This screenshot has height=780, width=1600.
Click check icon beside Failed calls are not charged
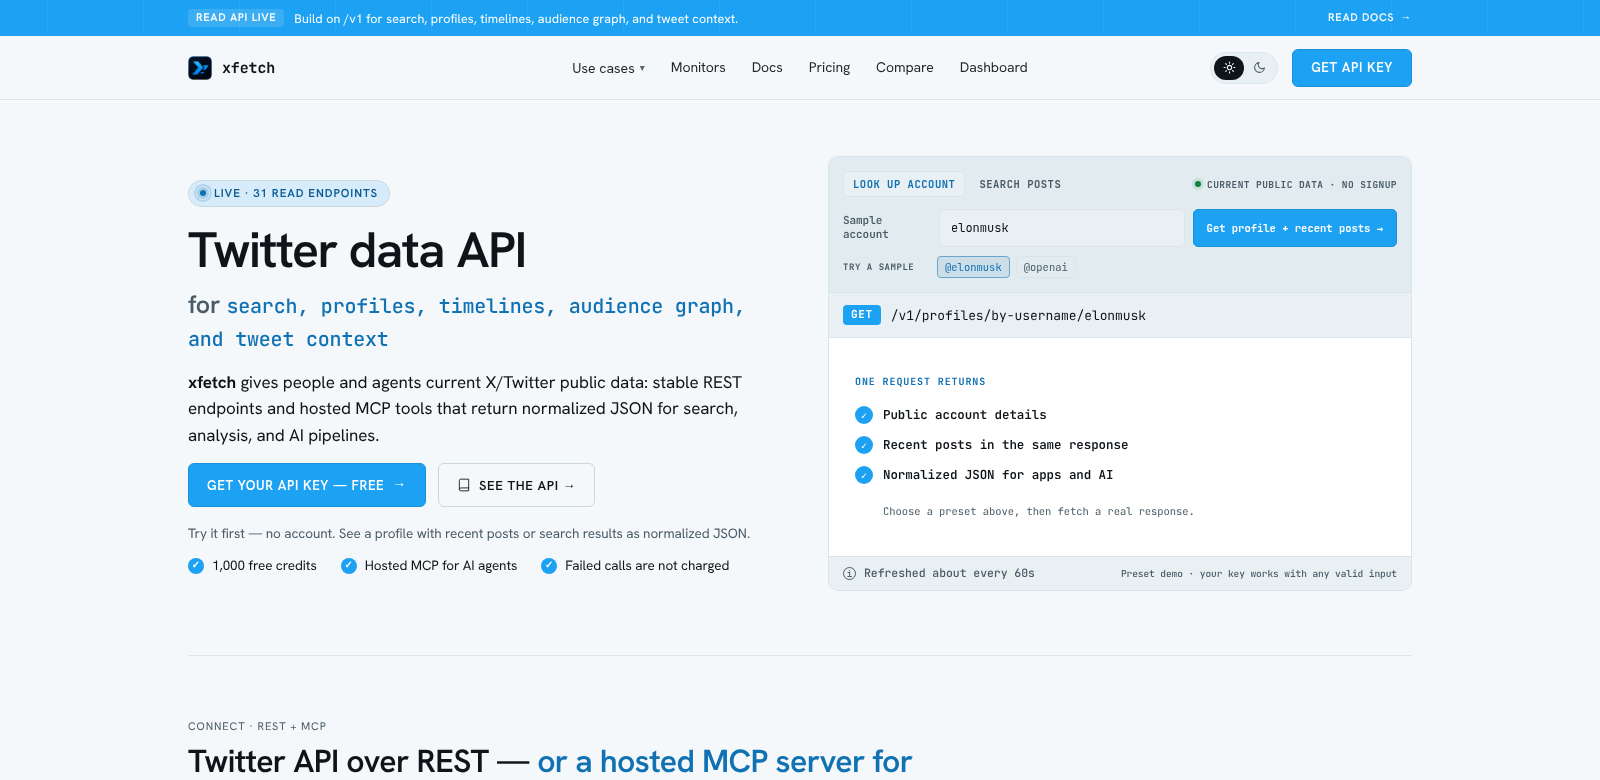click(549, 566)
